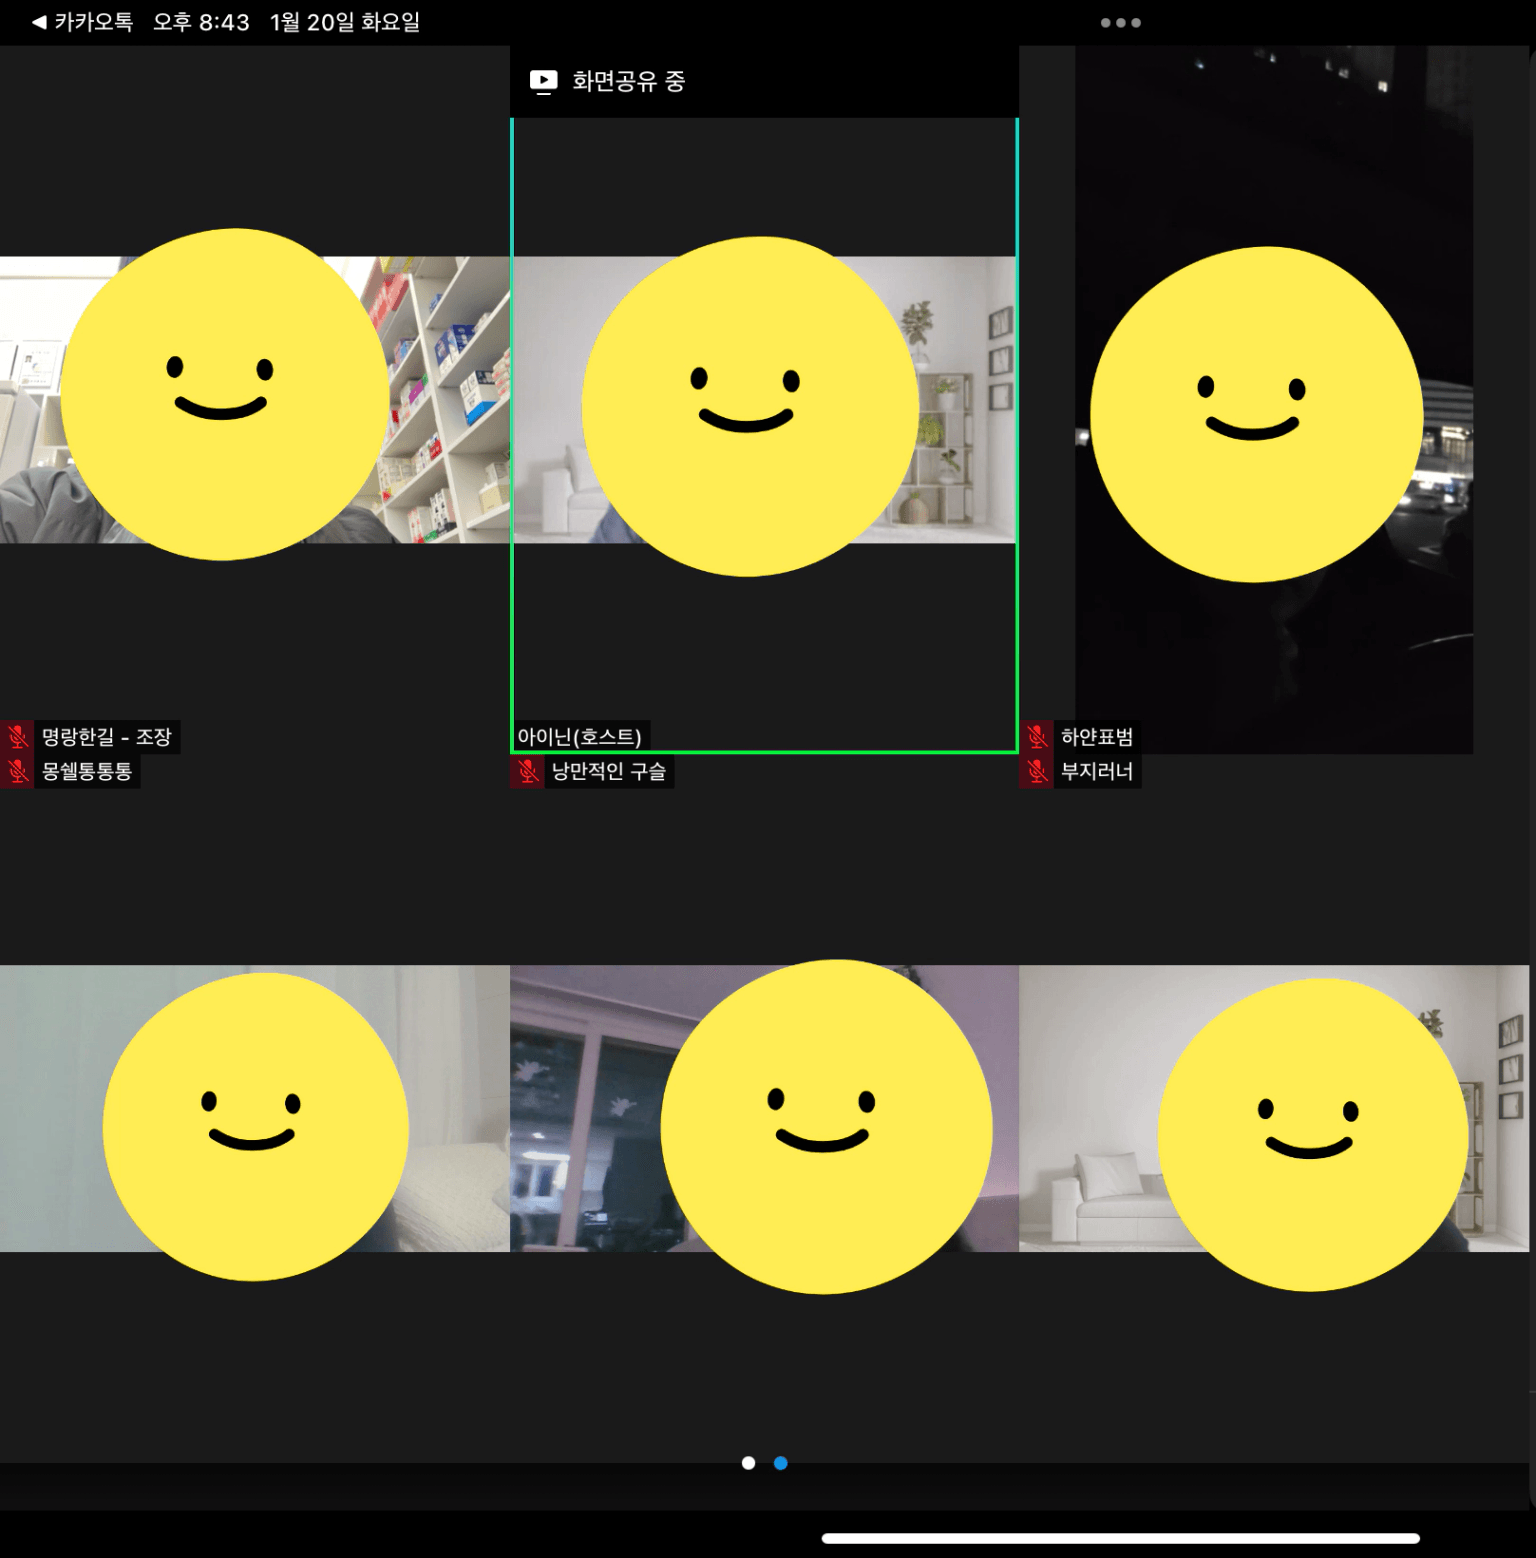Viewport: 1536px width, 1558px height.
Task: Select the second blue page indicator dot
Action: [x=781, y=1463]
